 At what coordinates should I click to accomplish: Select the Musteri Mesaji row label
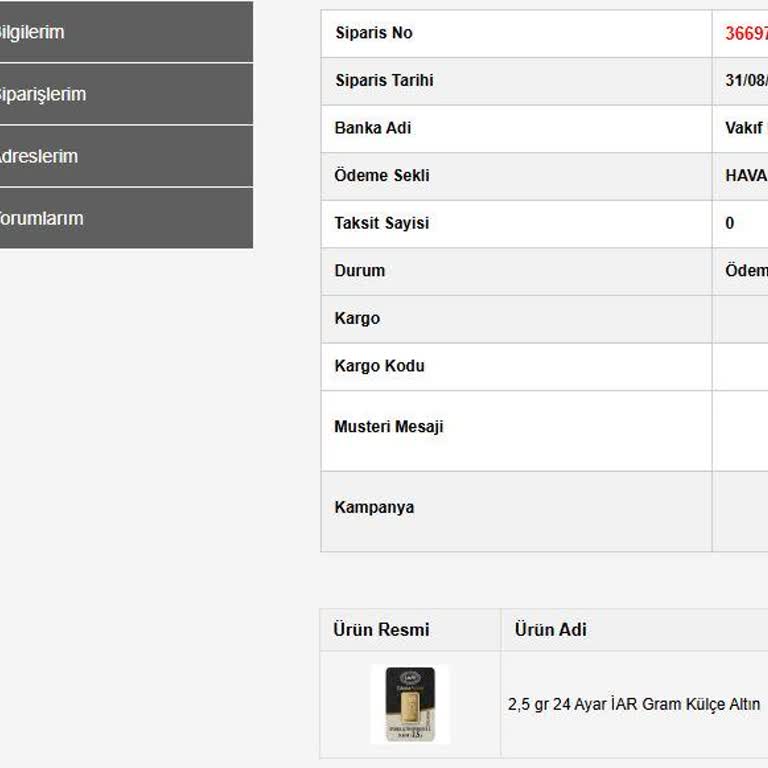pyautogui.click(x=388, y=427)
